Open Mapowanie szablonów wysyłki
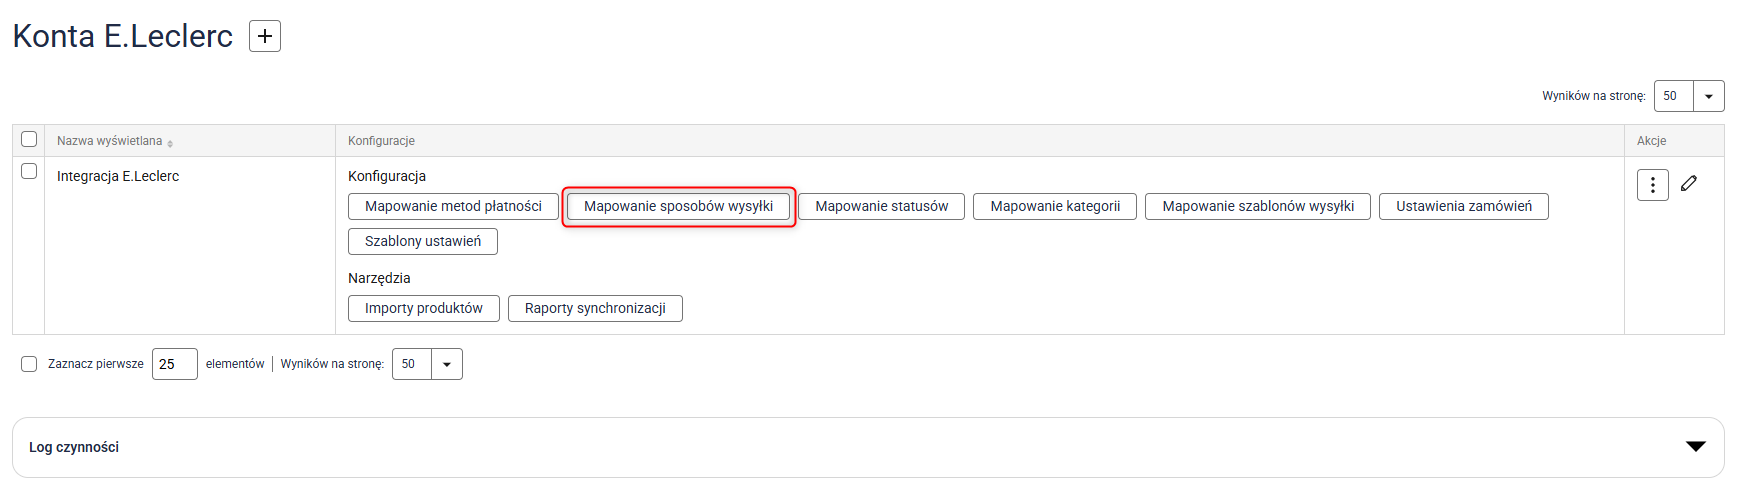This screenshot has height=491, width=1737. (1257, 206)
